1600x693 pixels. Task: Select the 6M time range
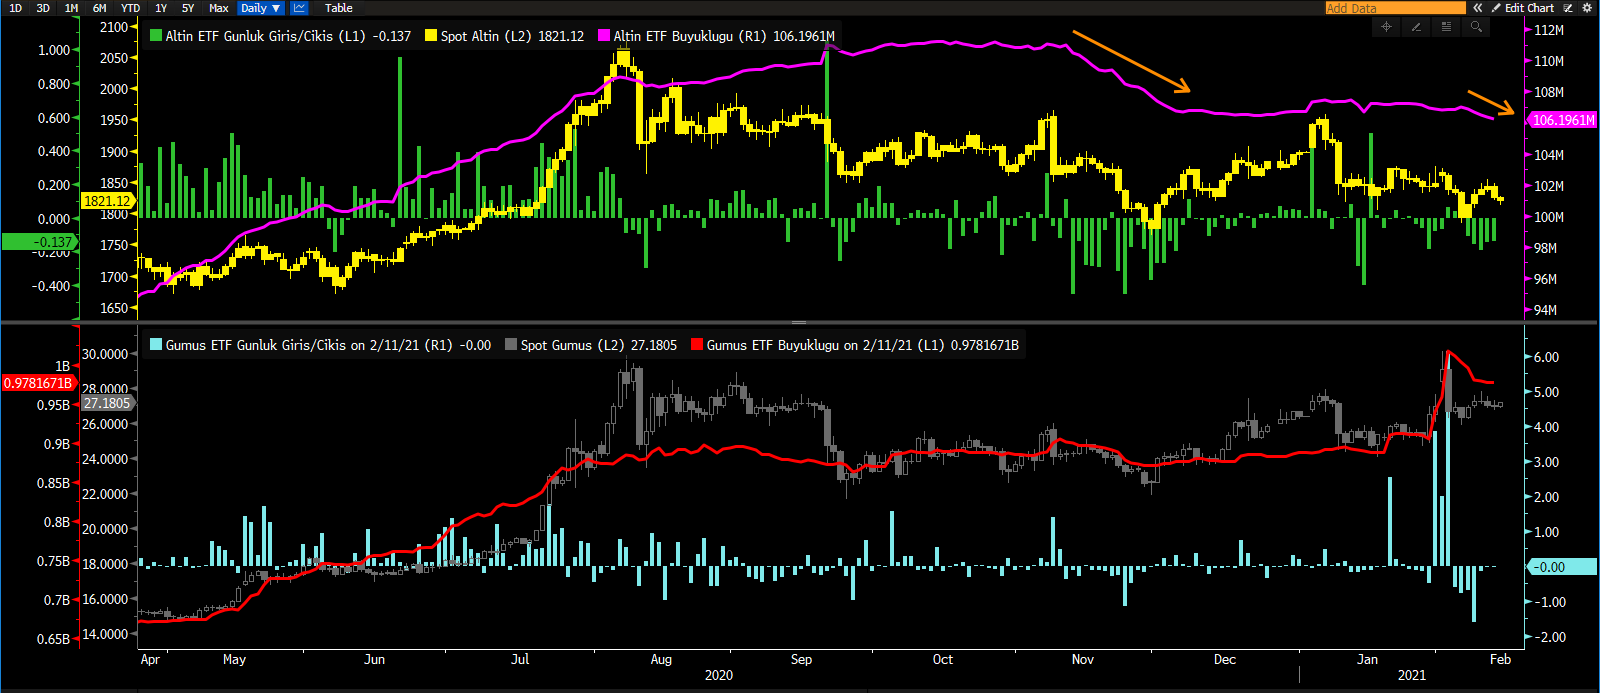point(100,8)
